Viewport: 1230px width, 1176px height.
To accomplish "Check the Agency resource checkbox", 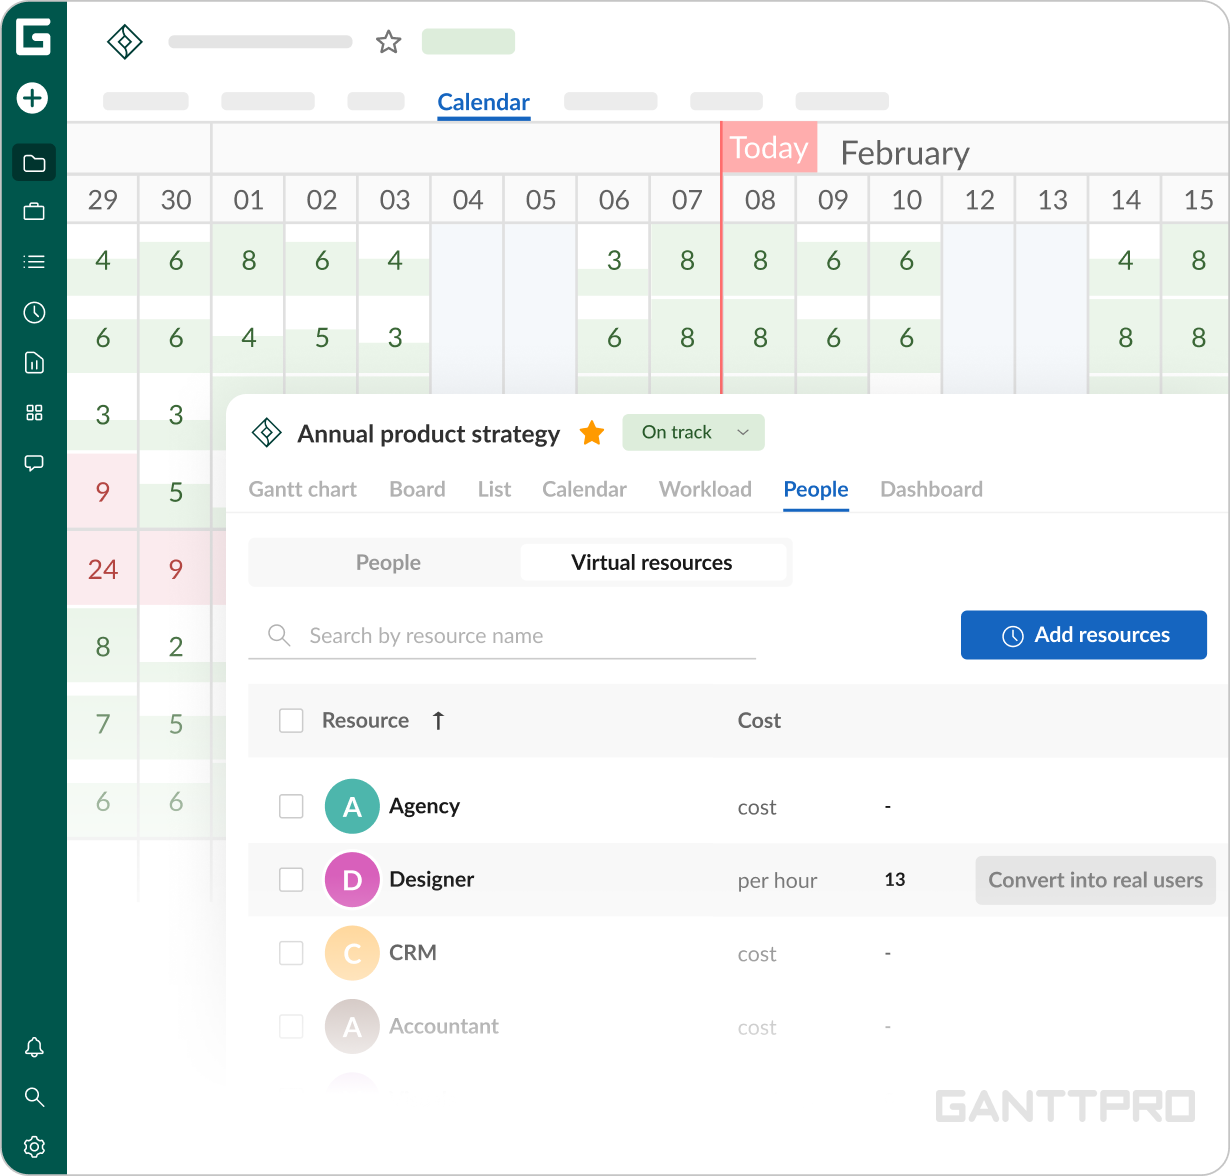I will point(291,806).
